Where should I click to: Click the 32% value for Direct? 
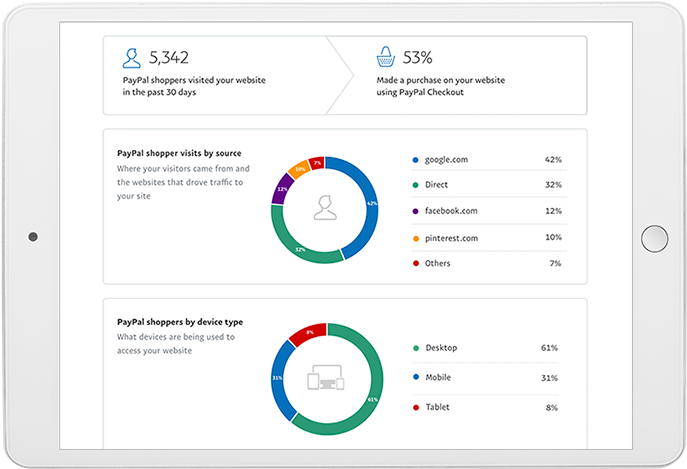(553, 185)
